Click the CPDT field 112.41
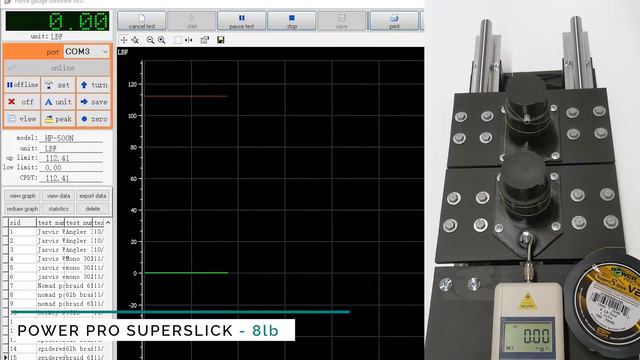This screenshot has height=360, width=640. (71, 178)
